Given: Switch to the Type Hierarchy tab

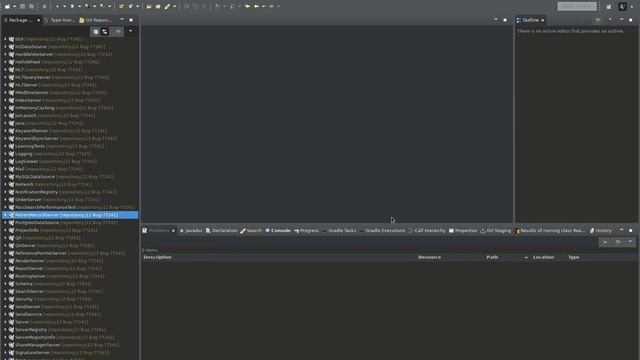Looking at the screenshot, I should [x=60, y=20].
